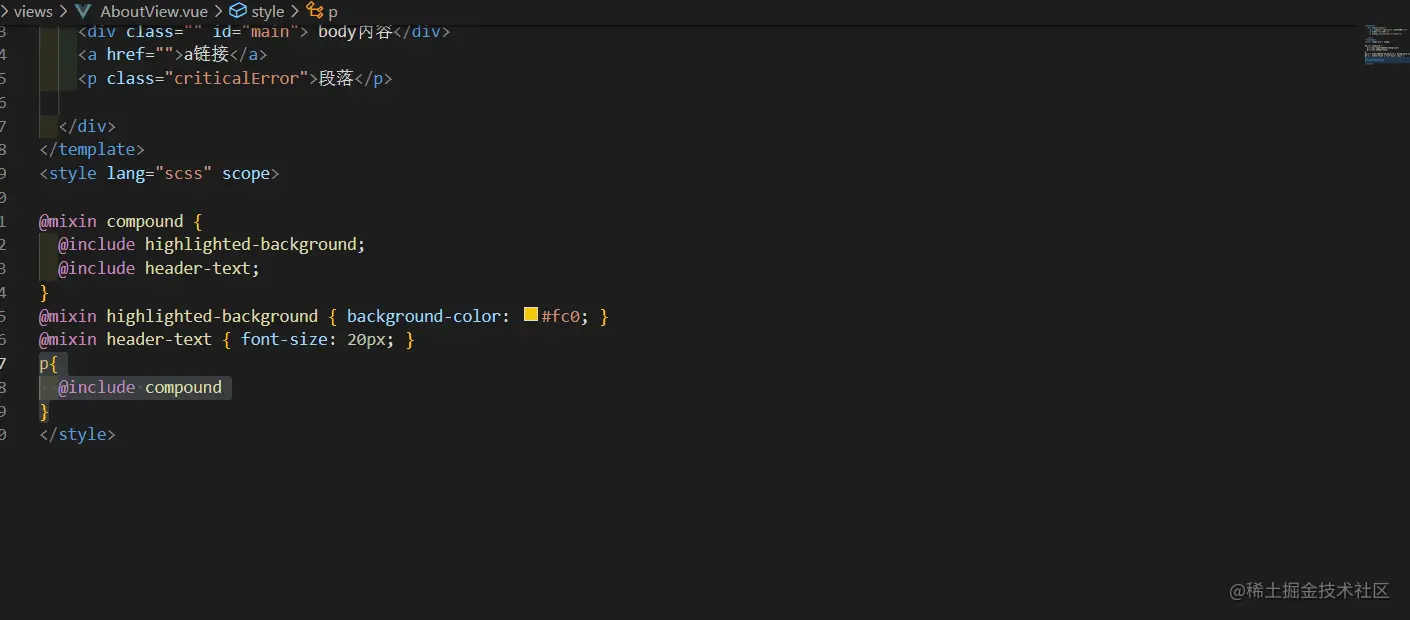Expand the chevron after the views breadcrumb

[x=62, y=11]
